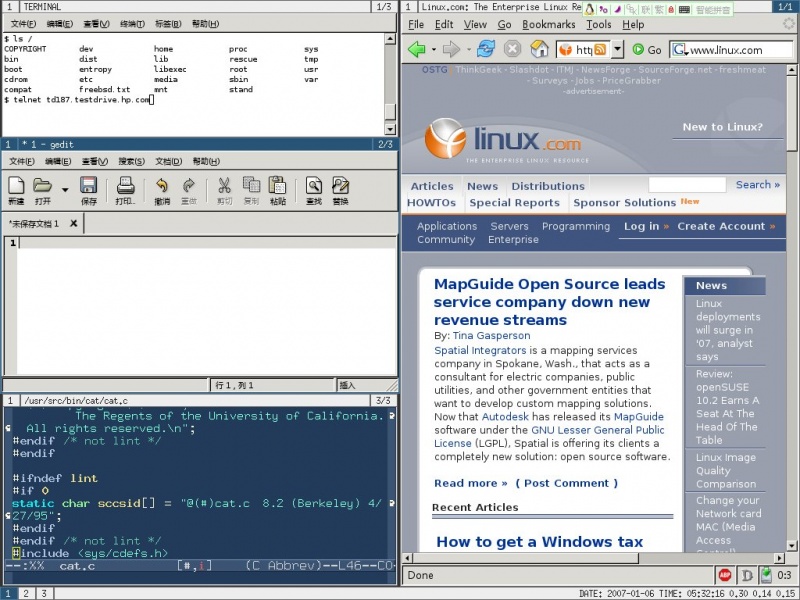Click the Tina Gasperson author link
The image size is (800, 600).
[x=491, y=336]
